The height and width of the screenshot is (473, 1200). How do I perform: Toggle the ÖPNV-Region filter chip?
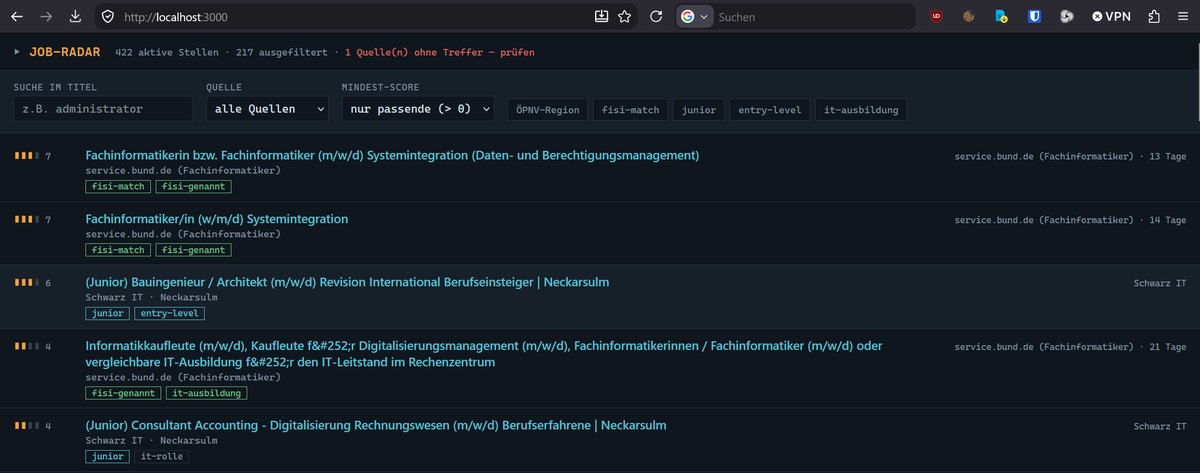click(547, 110)
